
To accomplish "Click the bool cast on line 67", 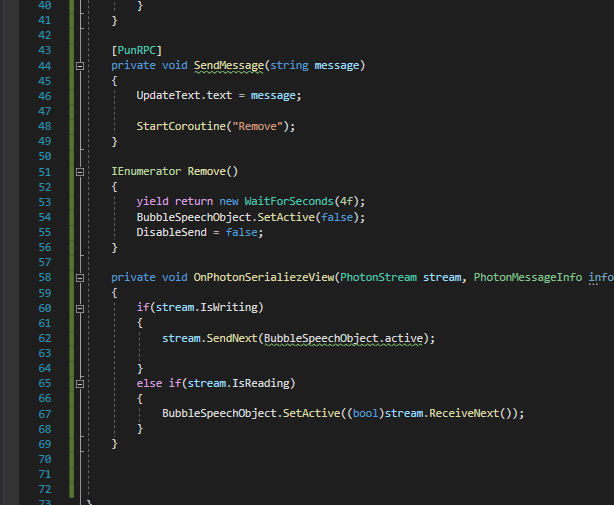I will click(x=365, y=413).
